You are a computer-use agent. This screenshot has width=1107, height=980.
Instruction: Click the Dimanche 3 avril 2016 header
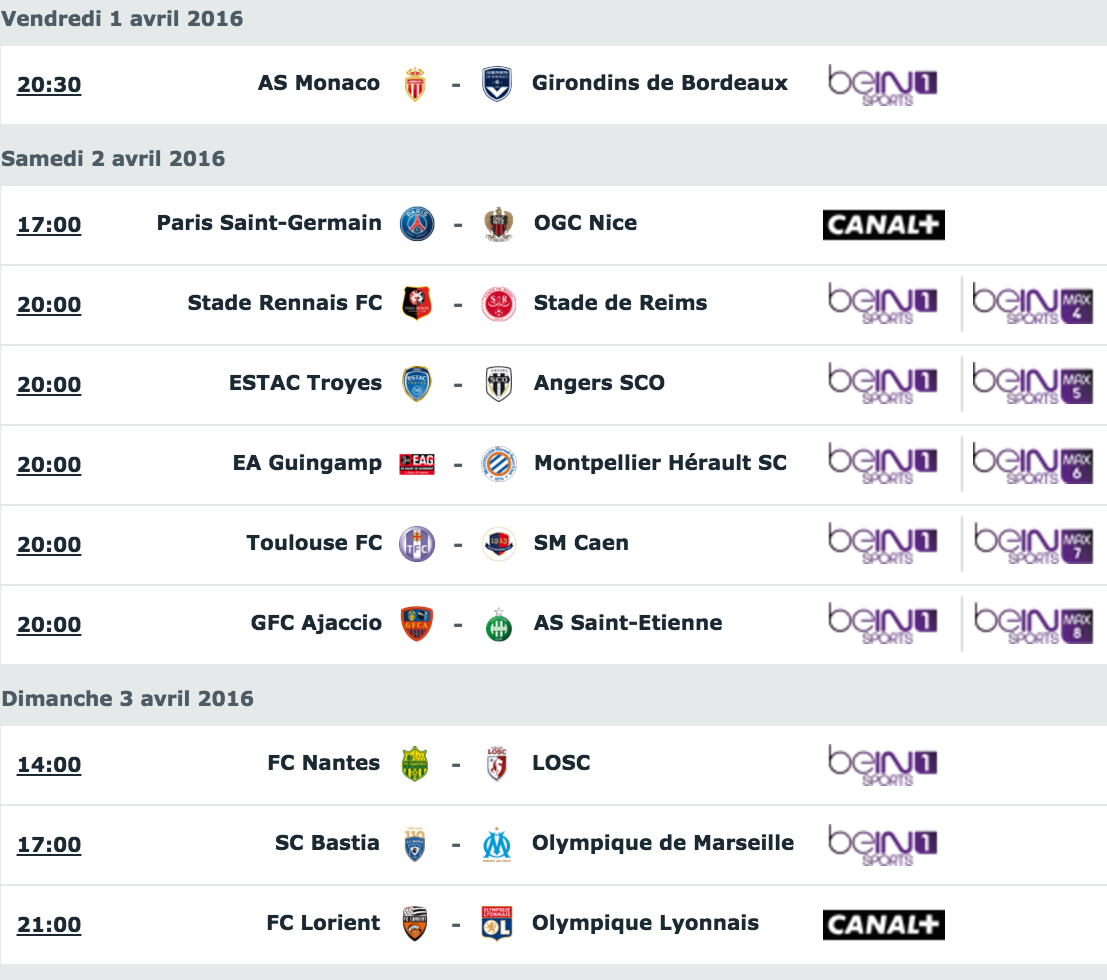[x=128, y=698]
